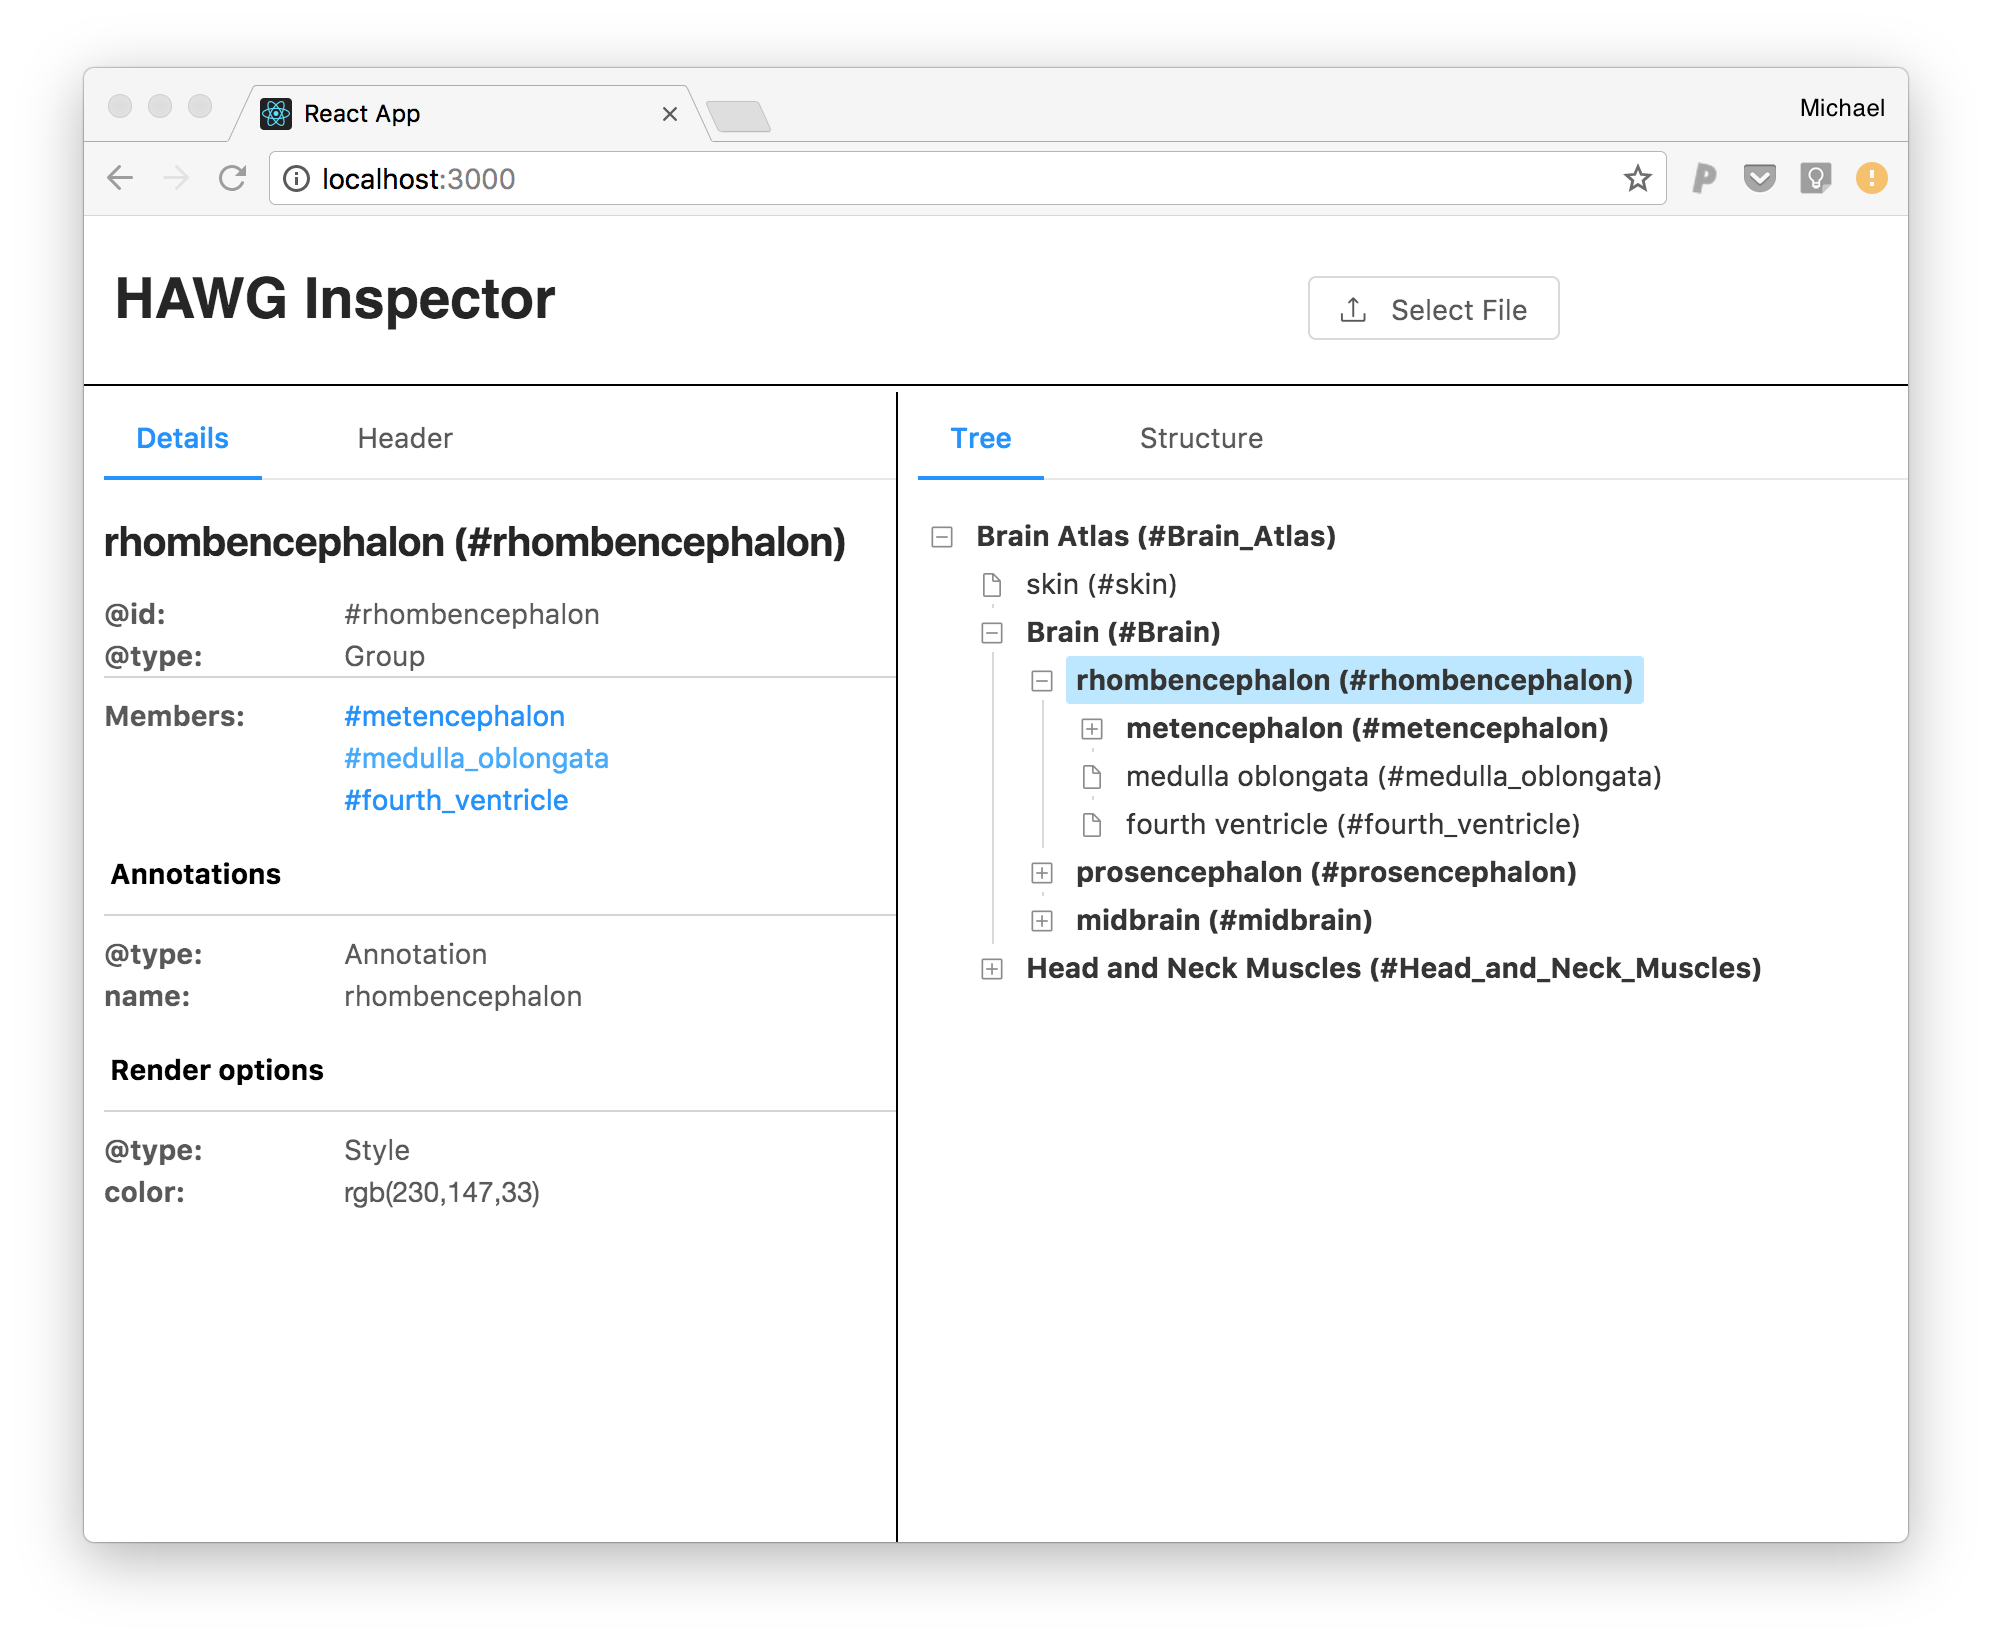Click the site info icon in address bar
This screenshot has width=1992, height=1642.
(x=296, y=178)
